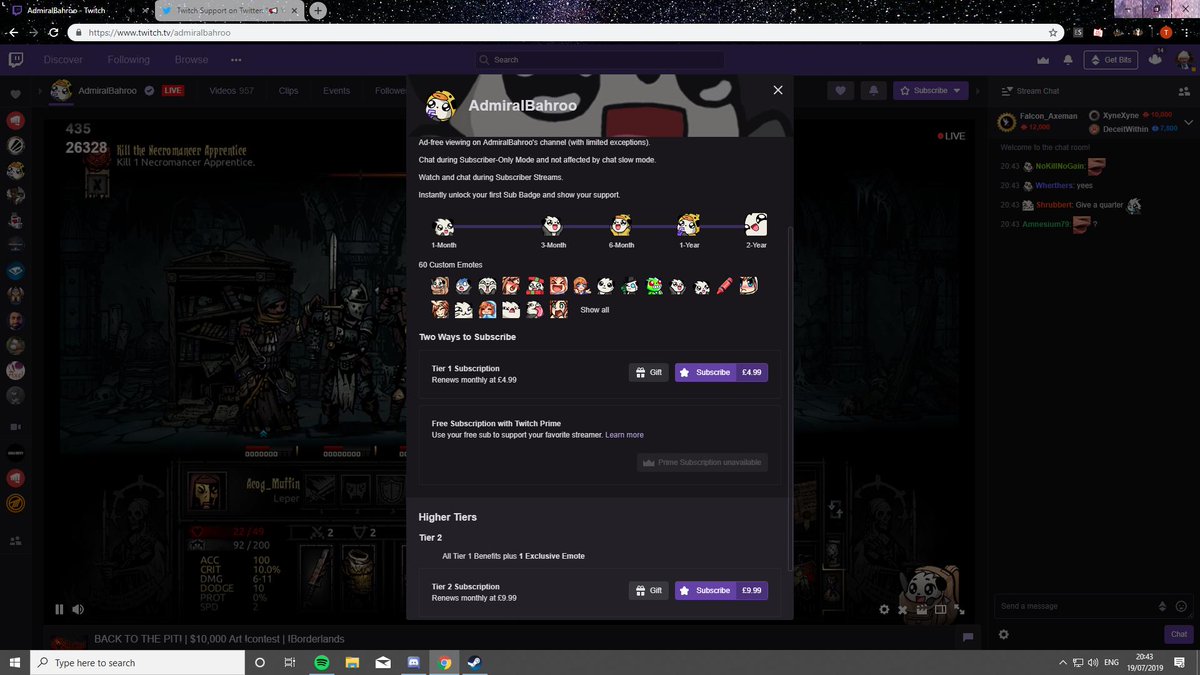
Task: Reload the page
Action: tap(53, 32)
